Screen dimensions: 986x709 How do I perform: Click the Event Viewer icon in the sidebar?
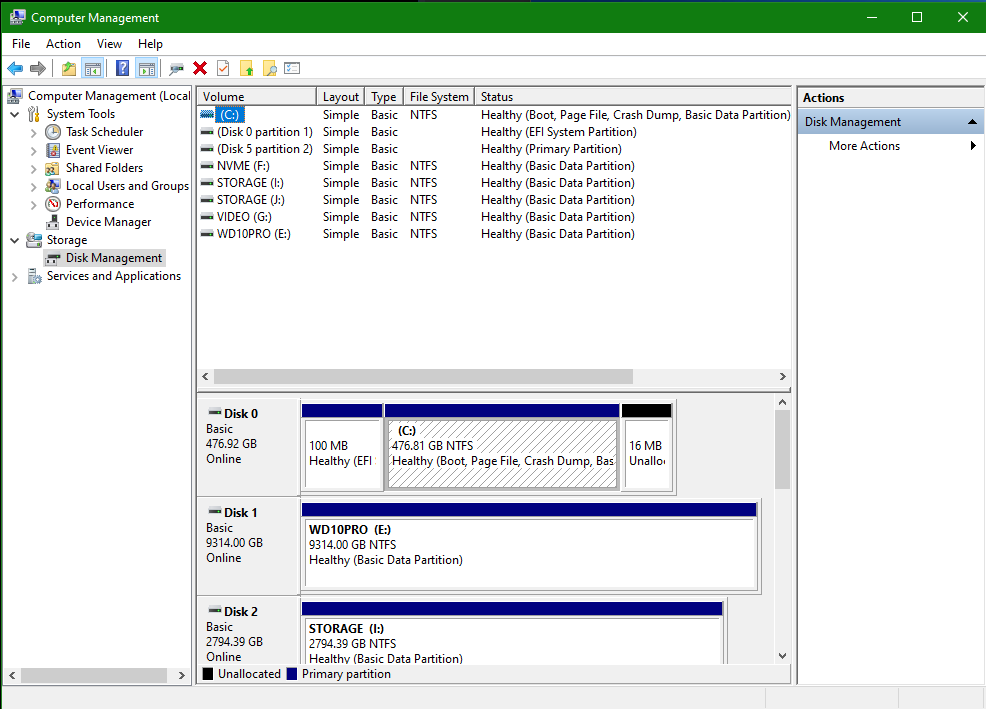click(52, 149)
